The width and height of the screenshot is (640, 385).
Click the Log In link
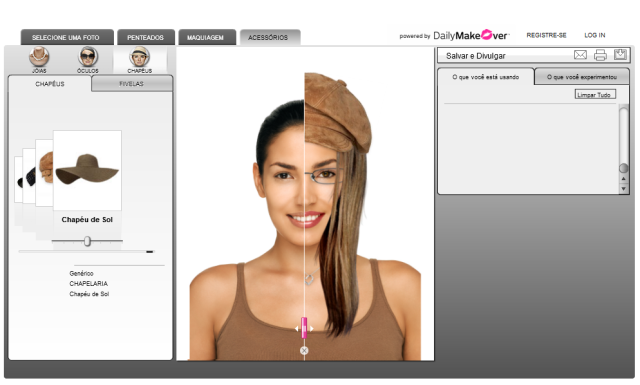point(595,35)
